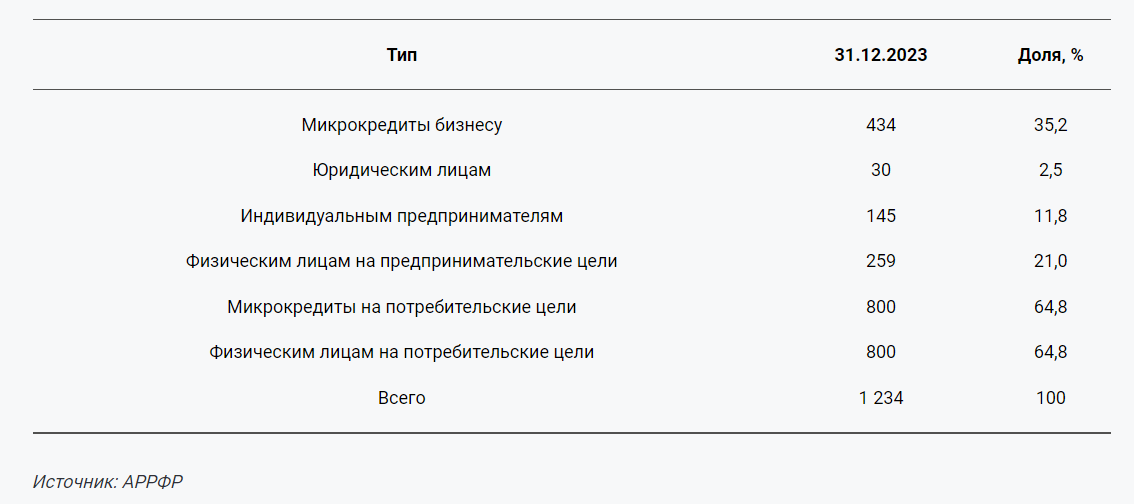The width and height of the screenshot is (1134, 504).
Task: Click the "Доля, %" column header
Action: pos(1050,56)
